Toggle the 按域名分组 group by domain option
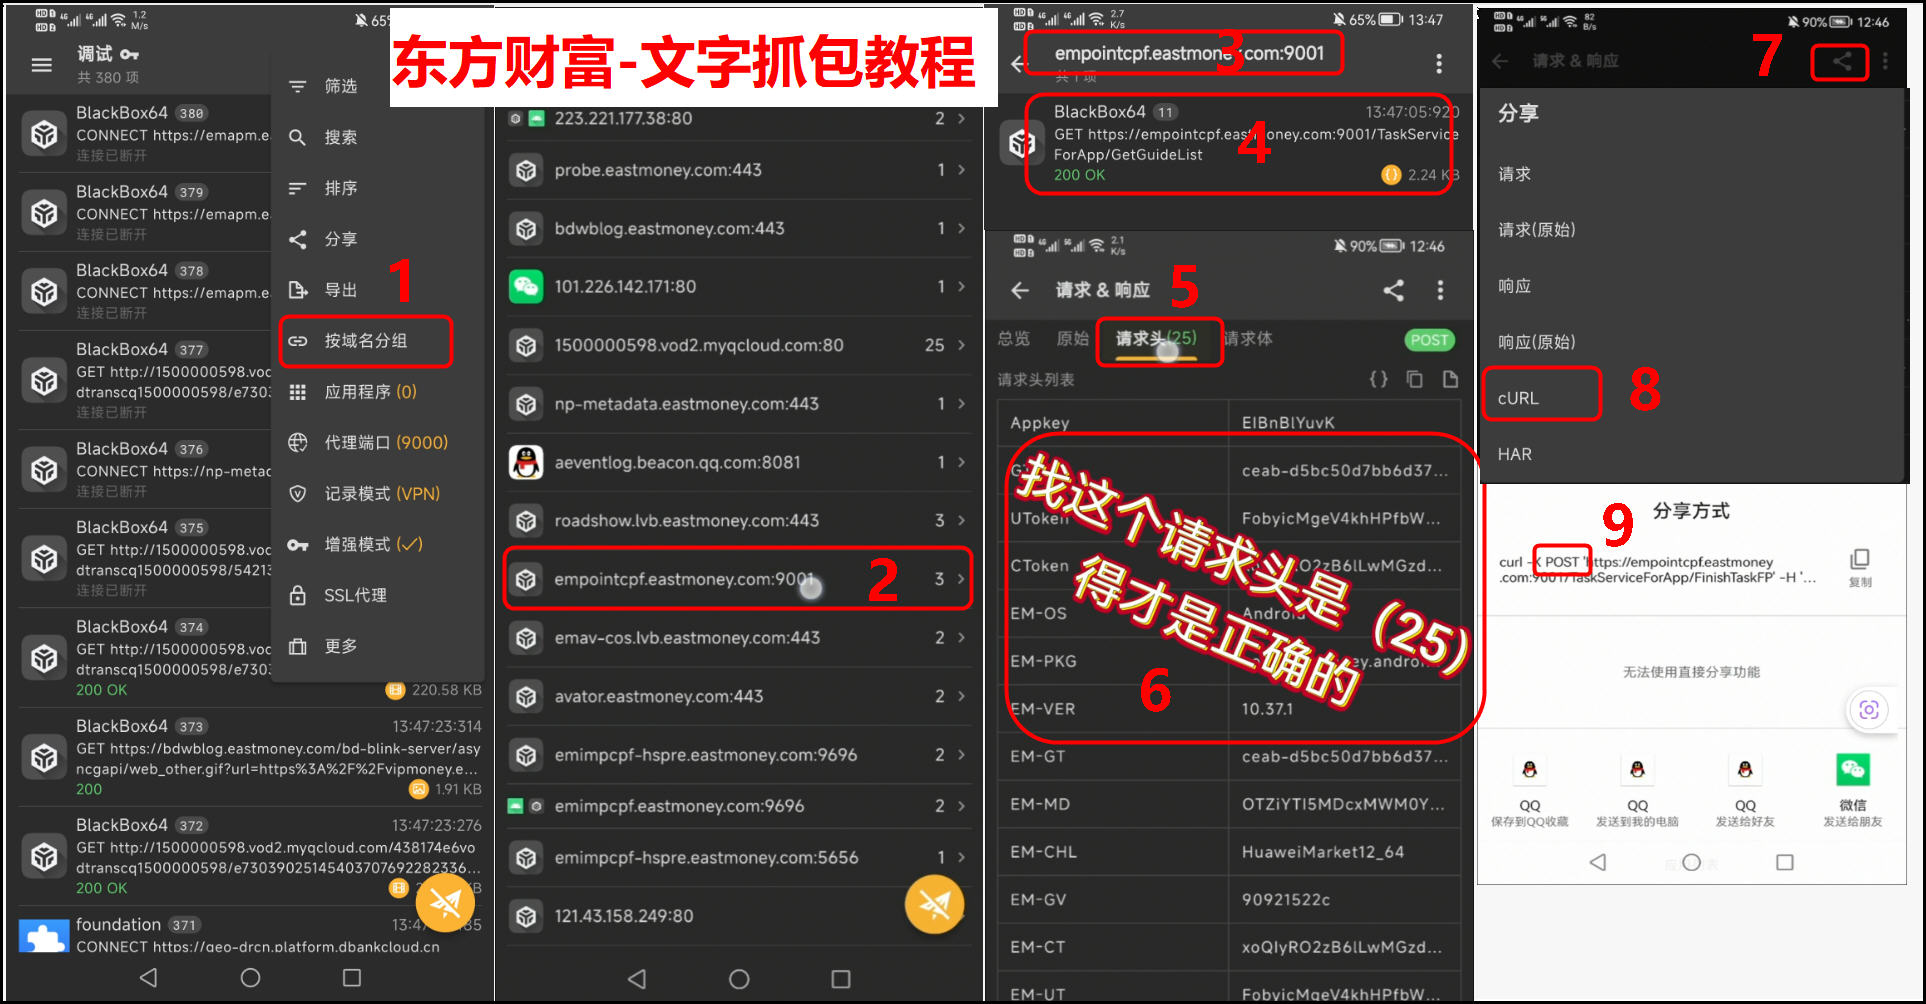Viewport: 1926px width, 1004px height. coord(365,341)
